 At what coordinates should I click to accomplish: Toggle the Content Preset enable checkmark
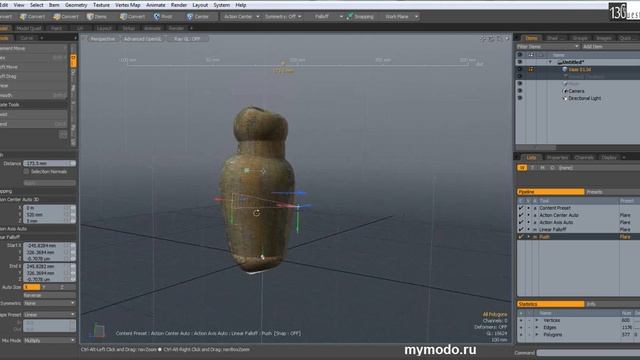click(x=521, y=208)
